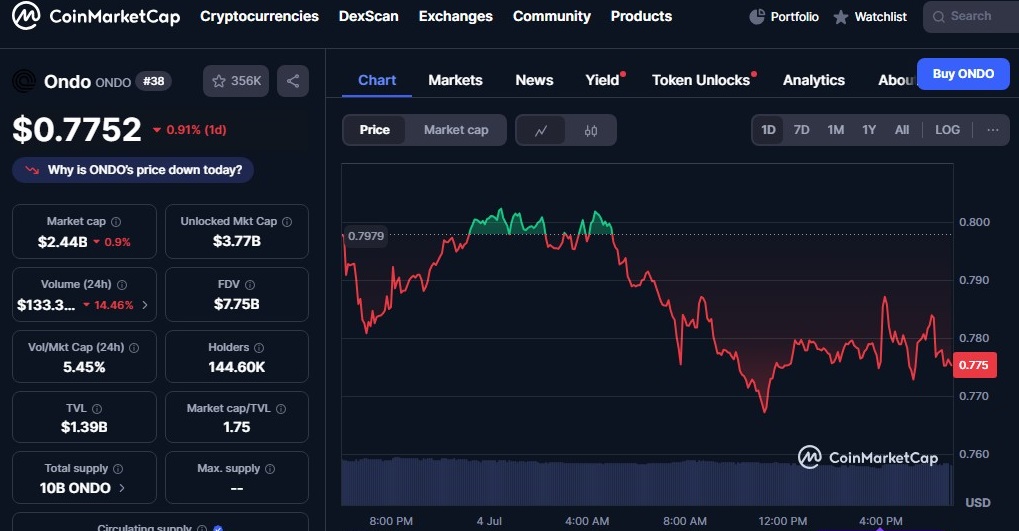Click the Ondo token logo icon

24,81
